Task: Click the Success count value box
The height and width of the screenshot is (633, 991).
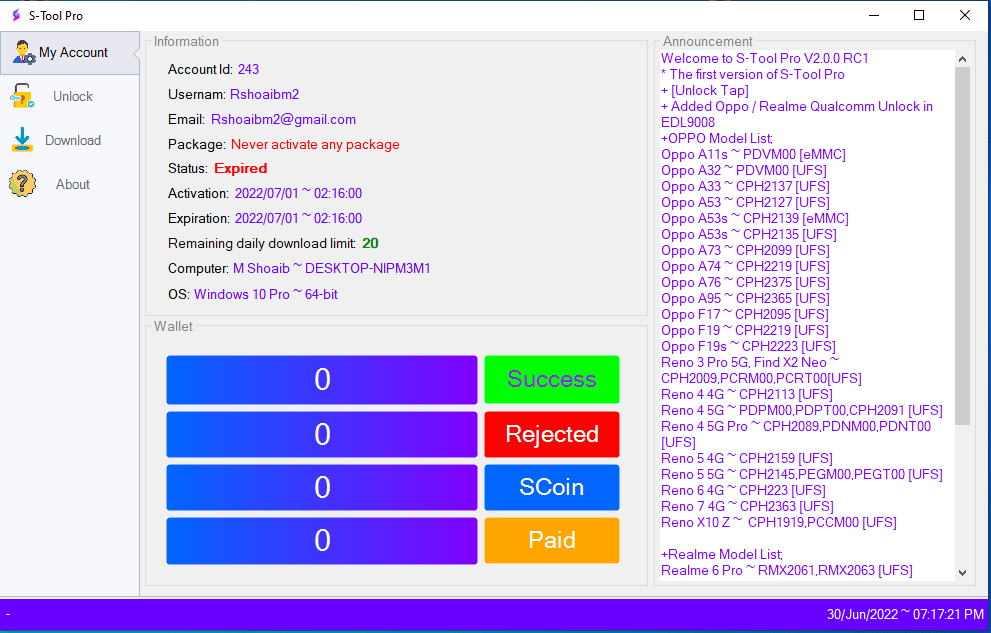Action: (321, 380)
